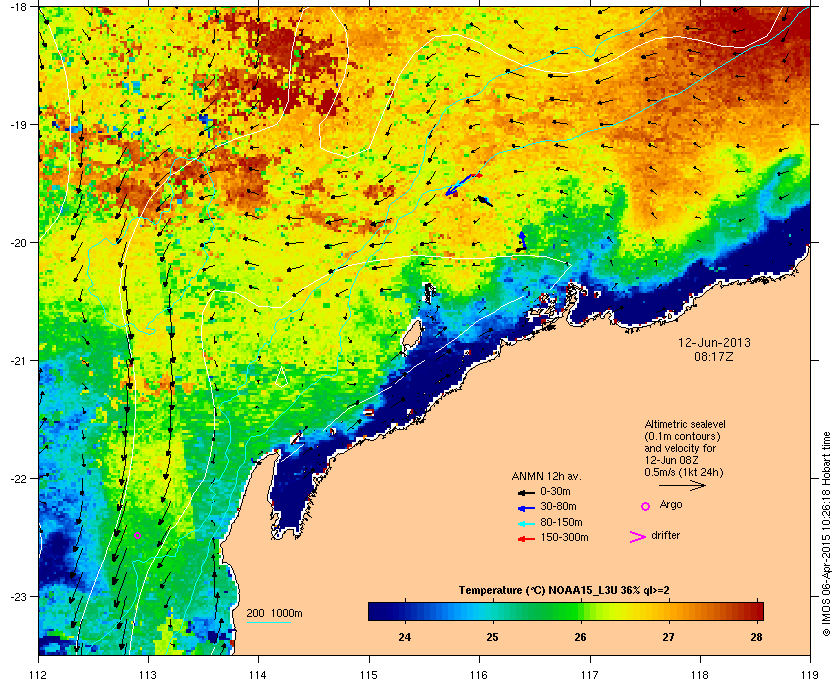This screenshot has height=680, width=840.
Task: Click the longitude axis label 117
Action: pos(590,674)
